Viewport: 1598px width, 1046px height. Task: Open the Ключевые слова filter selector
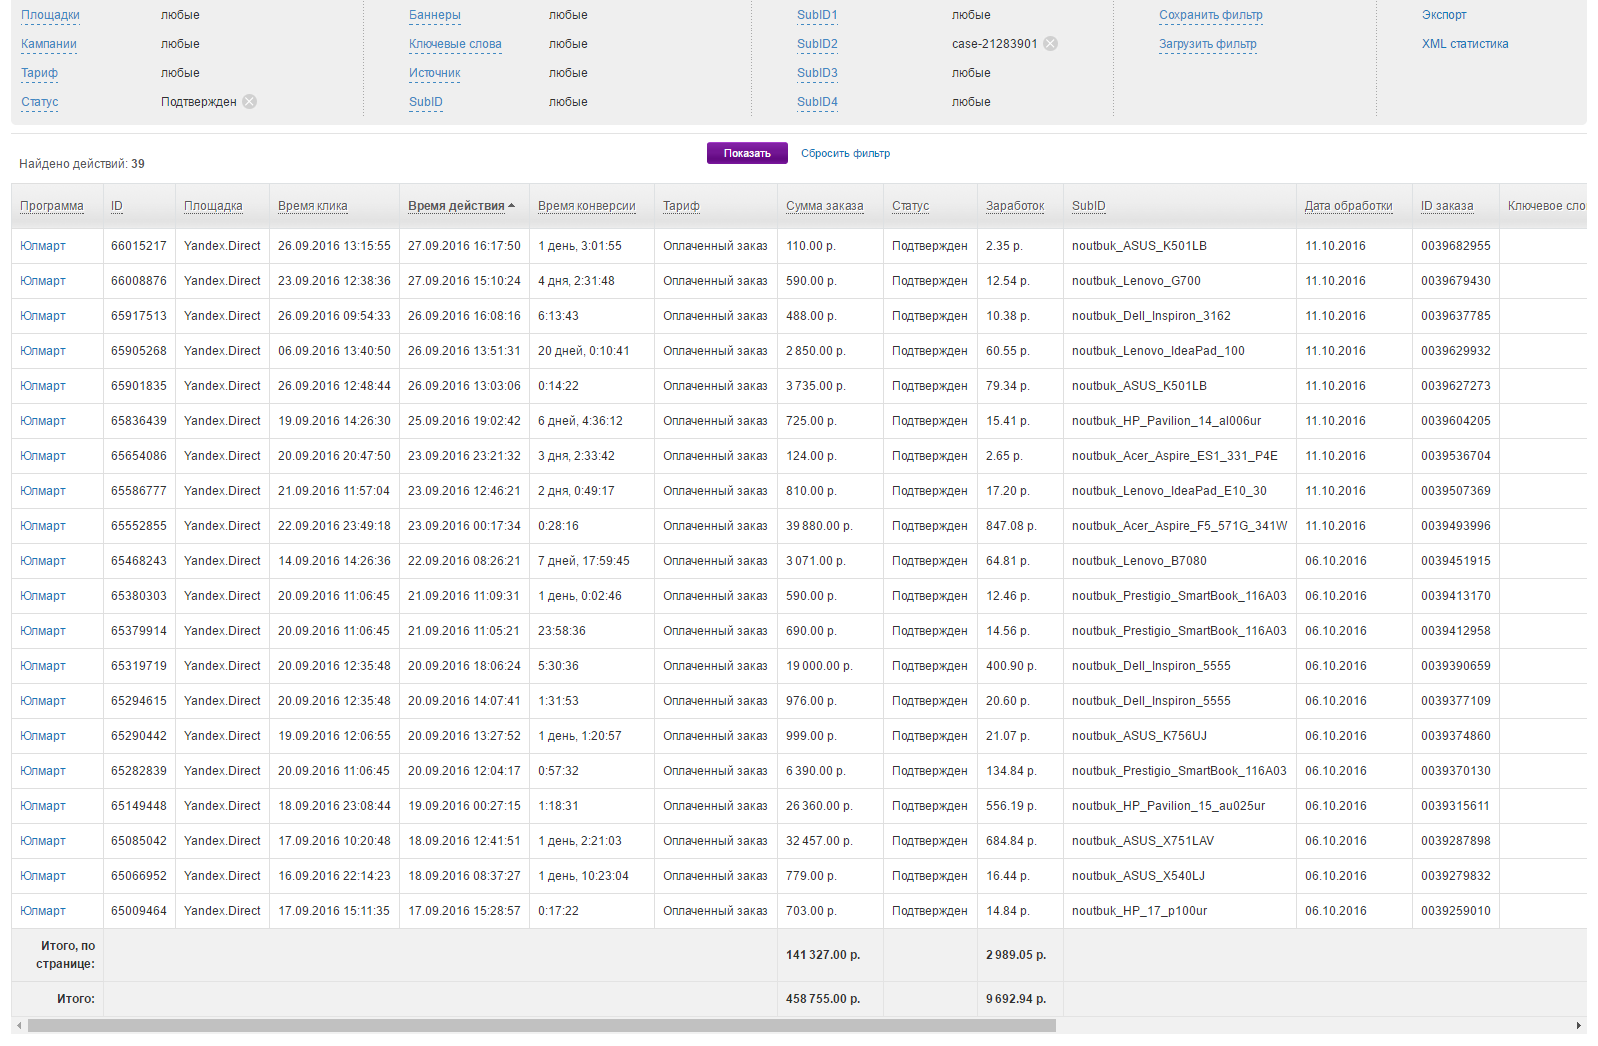[x=455, y=44]
